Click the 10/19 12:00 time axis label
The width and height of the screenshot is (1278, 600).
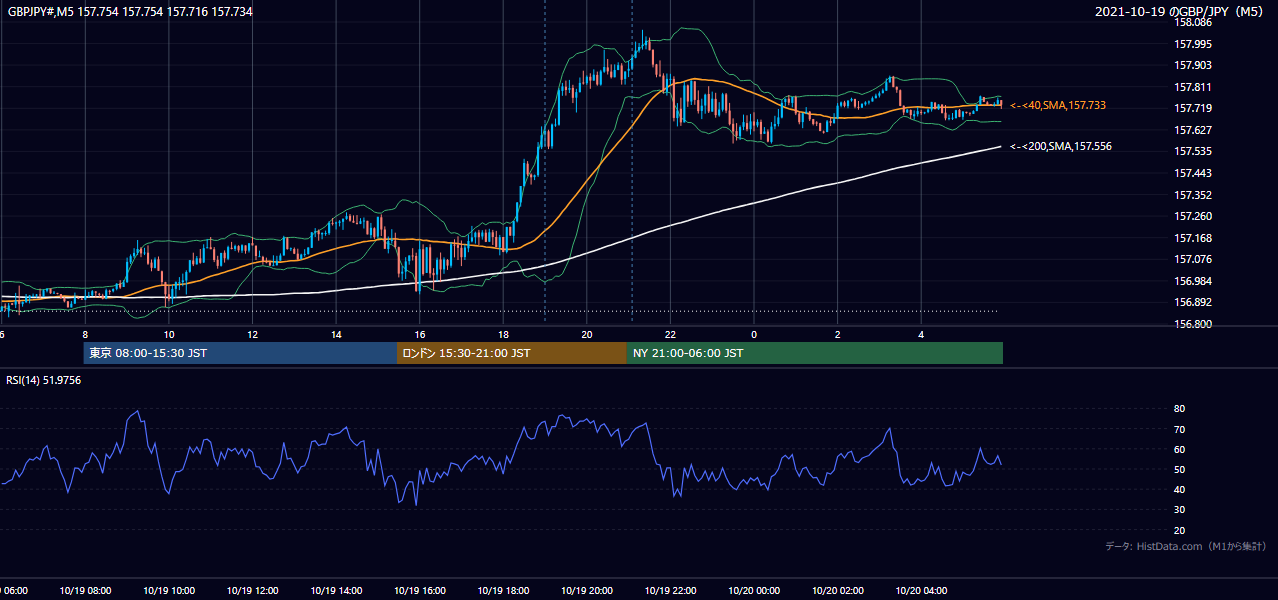tap(252, 591)
